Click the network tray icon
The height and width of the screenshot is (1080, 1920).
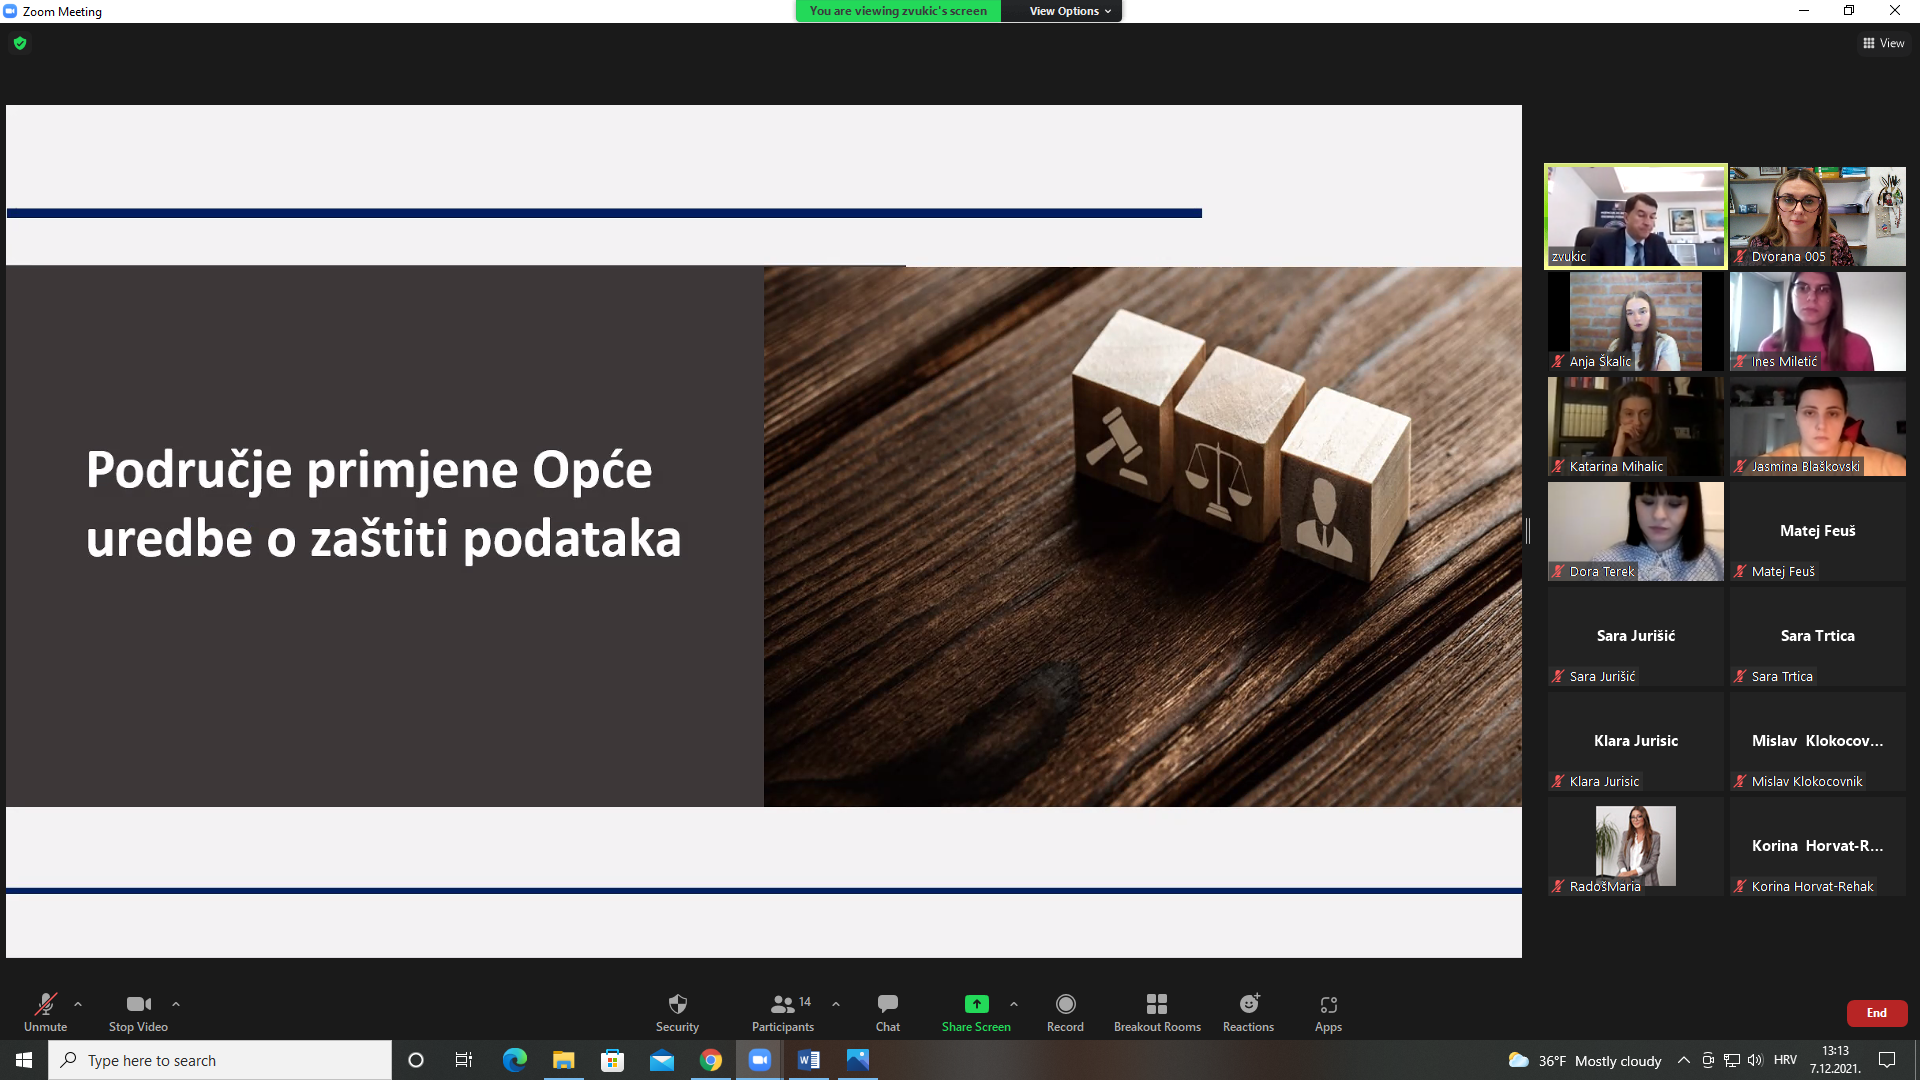(1732, 1060)
